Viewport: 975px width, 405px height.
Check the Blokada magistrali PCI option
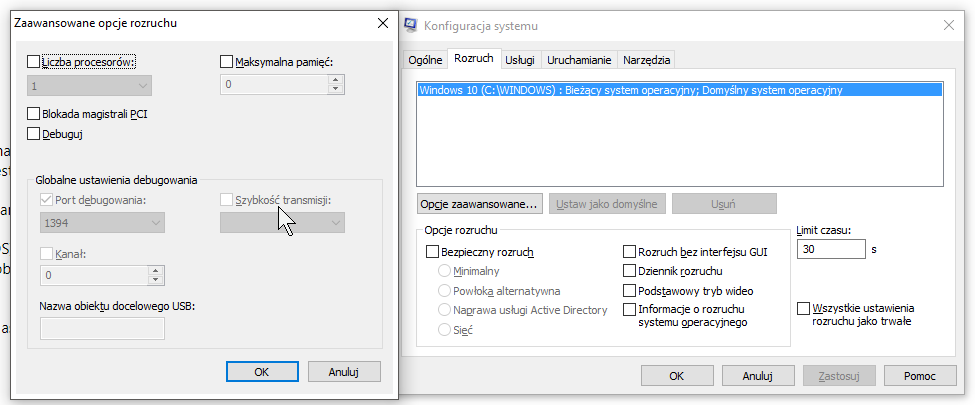[x=35, y=114]
